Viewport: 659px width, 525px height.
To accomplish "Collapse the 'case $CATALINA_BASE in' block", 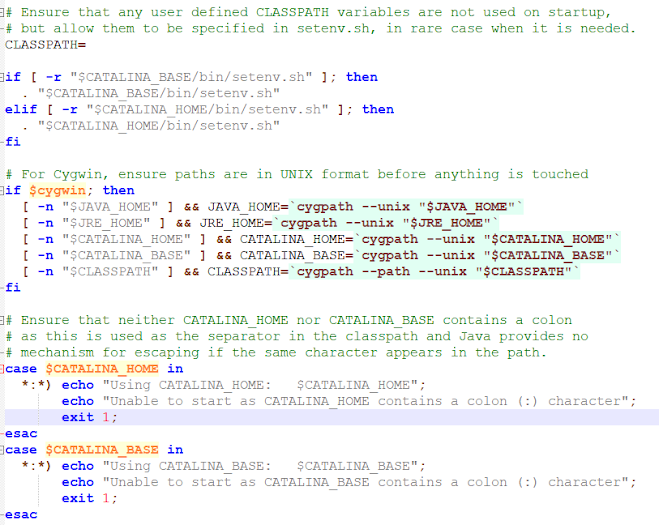I will coord(4,450).
